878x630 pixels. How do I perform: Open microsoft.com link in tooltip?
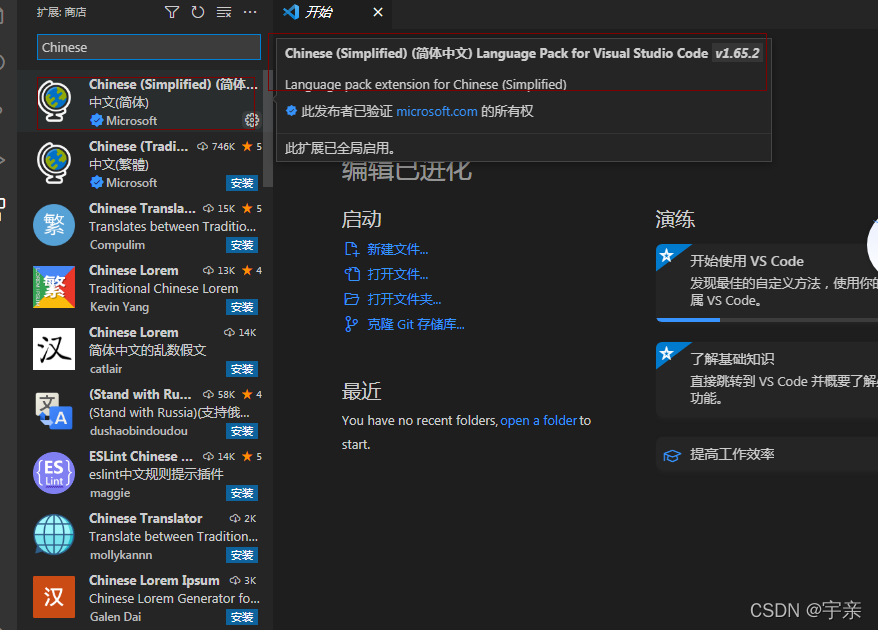(x=437, y=111)
